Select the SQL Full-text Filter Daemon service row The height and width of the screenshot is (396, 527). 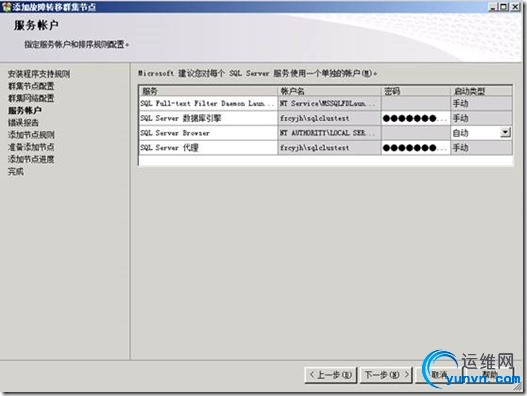tap(326, 104)
